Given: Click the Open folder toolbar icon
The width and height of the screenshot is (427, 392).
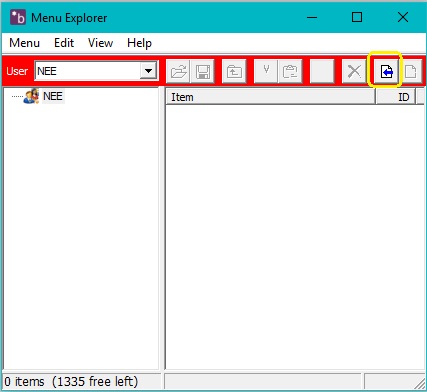Looking at the screenshot, I should (178, 71).
